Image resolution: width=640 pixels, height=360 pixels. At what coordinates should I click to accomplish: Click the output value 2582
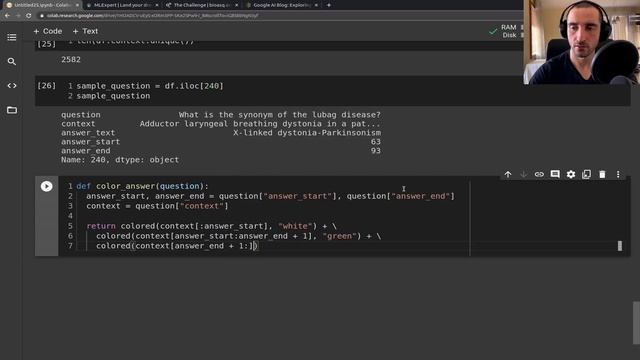point(71,60)
